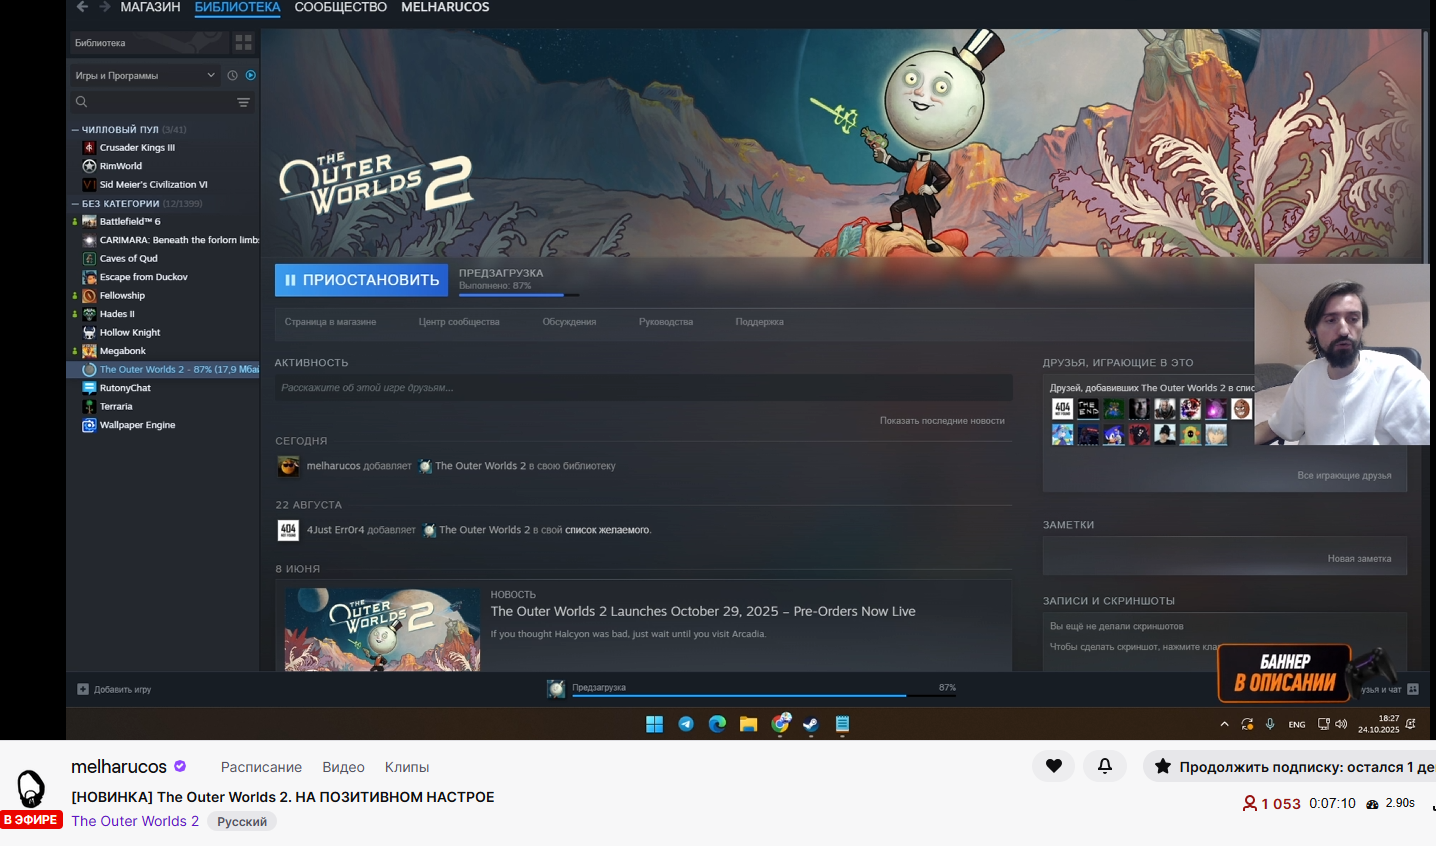Click the activity status input field

tap(643, 388)
